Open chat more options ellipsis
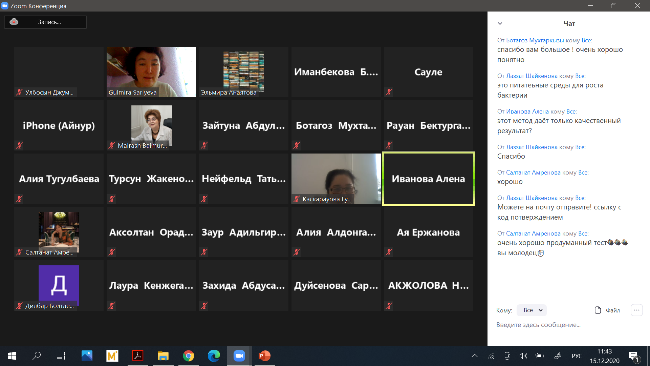Screen dimensions: 650x366 pos(636,310)
